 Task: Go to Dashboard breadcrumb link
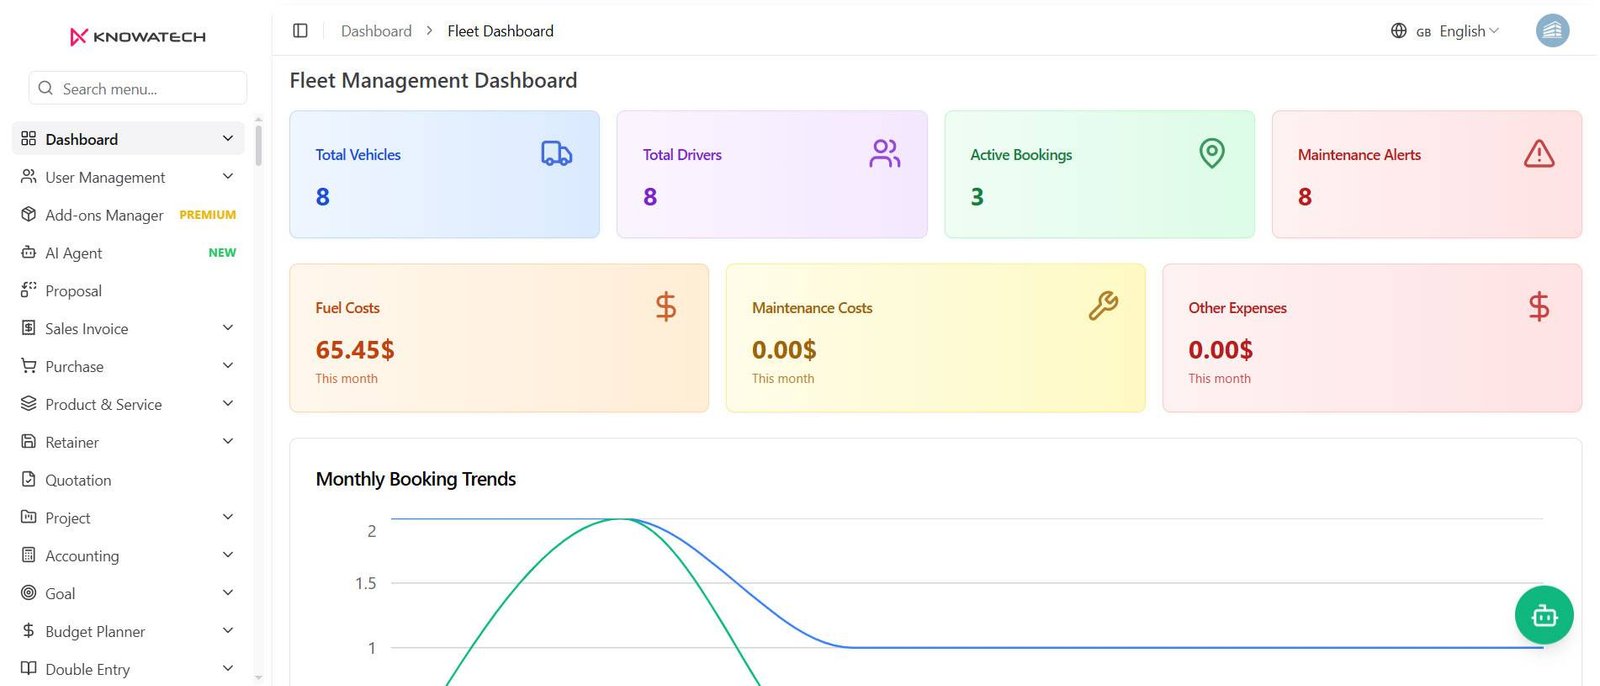click(376, 31)
